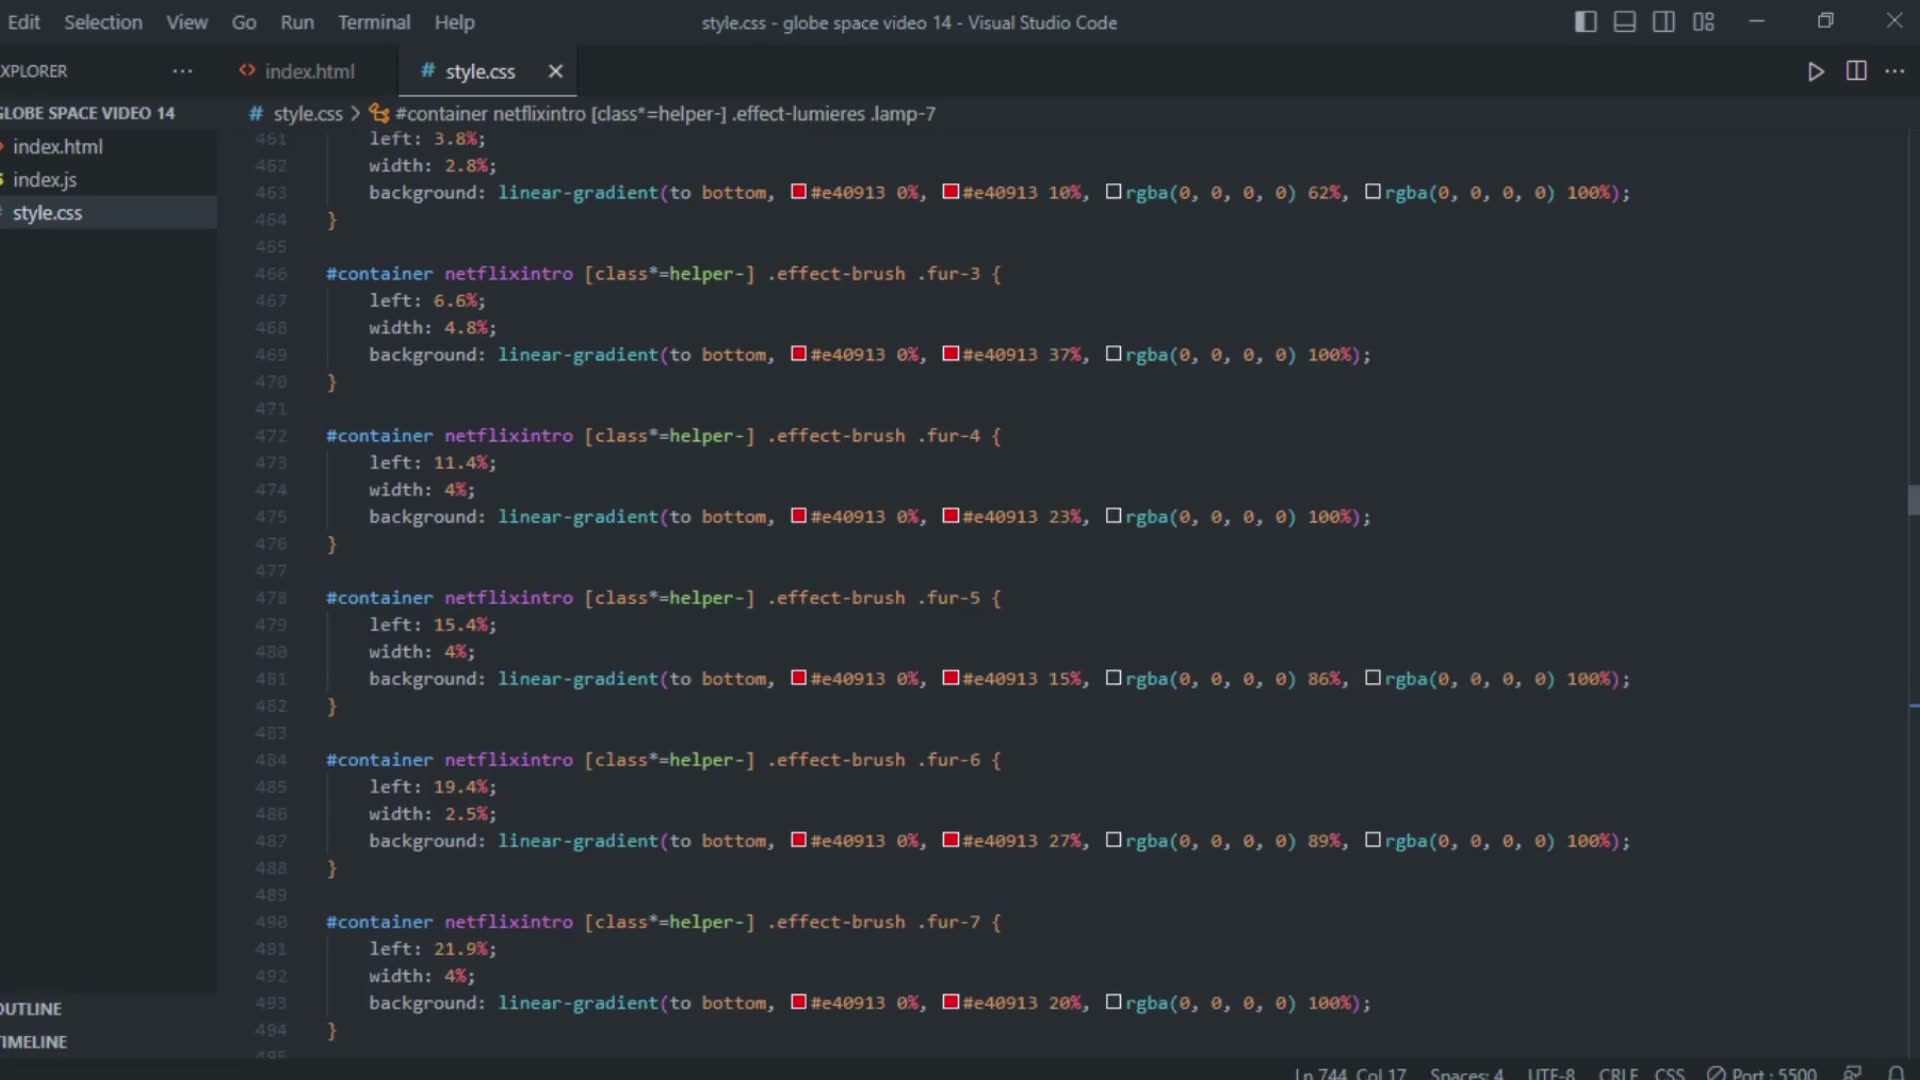Open the Terminal menu
This screenshot has width=1920, height=1080.
pos(373,22)
